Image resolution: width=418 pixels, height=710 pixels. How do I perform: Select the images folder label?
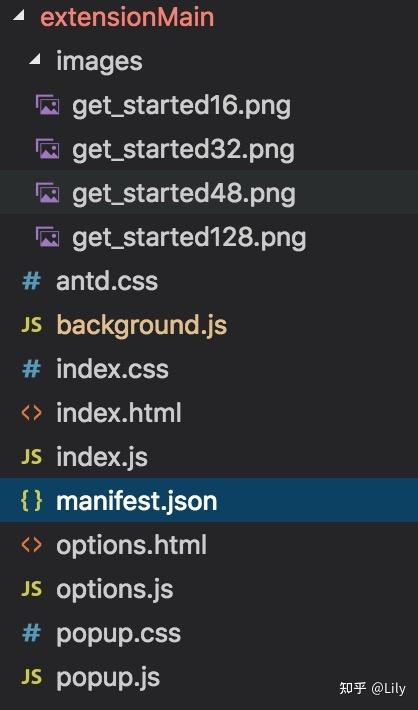pos(99,62)
